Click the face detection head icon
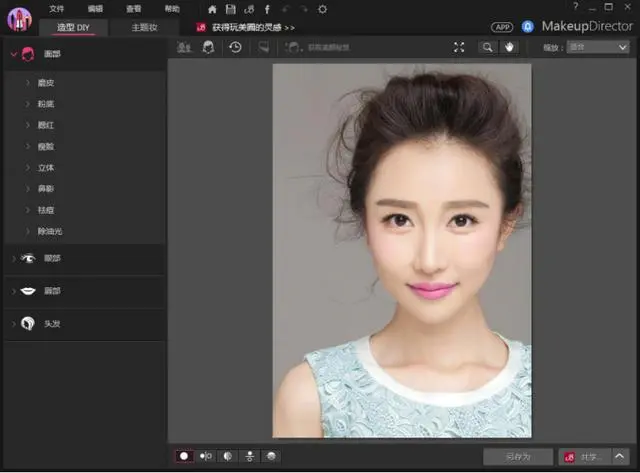 click(209, 47)
